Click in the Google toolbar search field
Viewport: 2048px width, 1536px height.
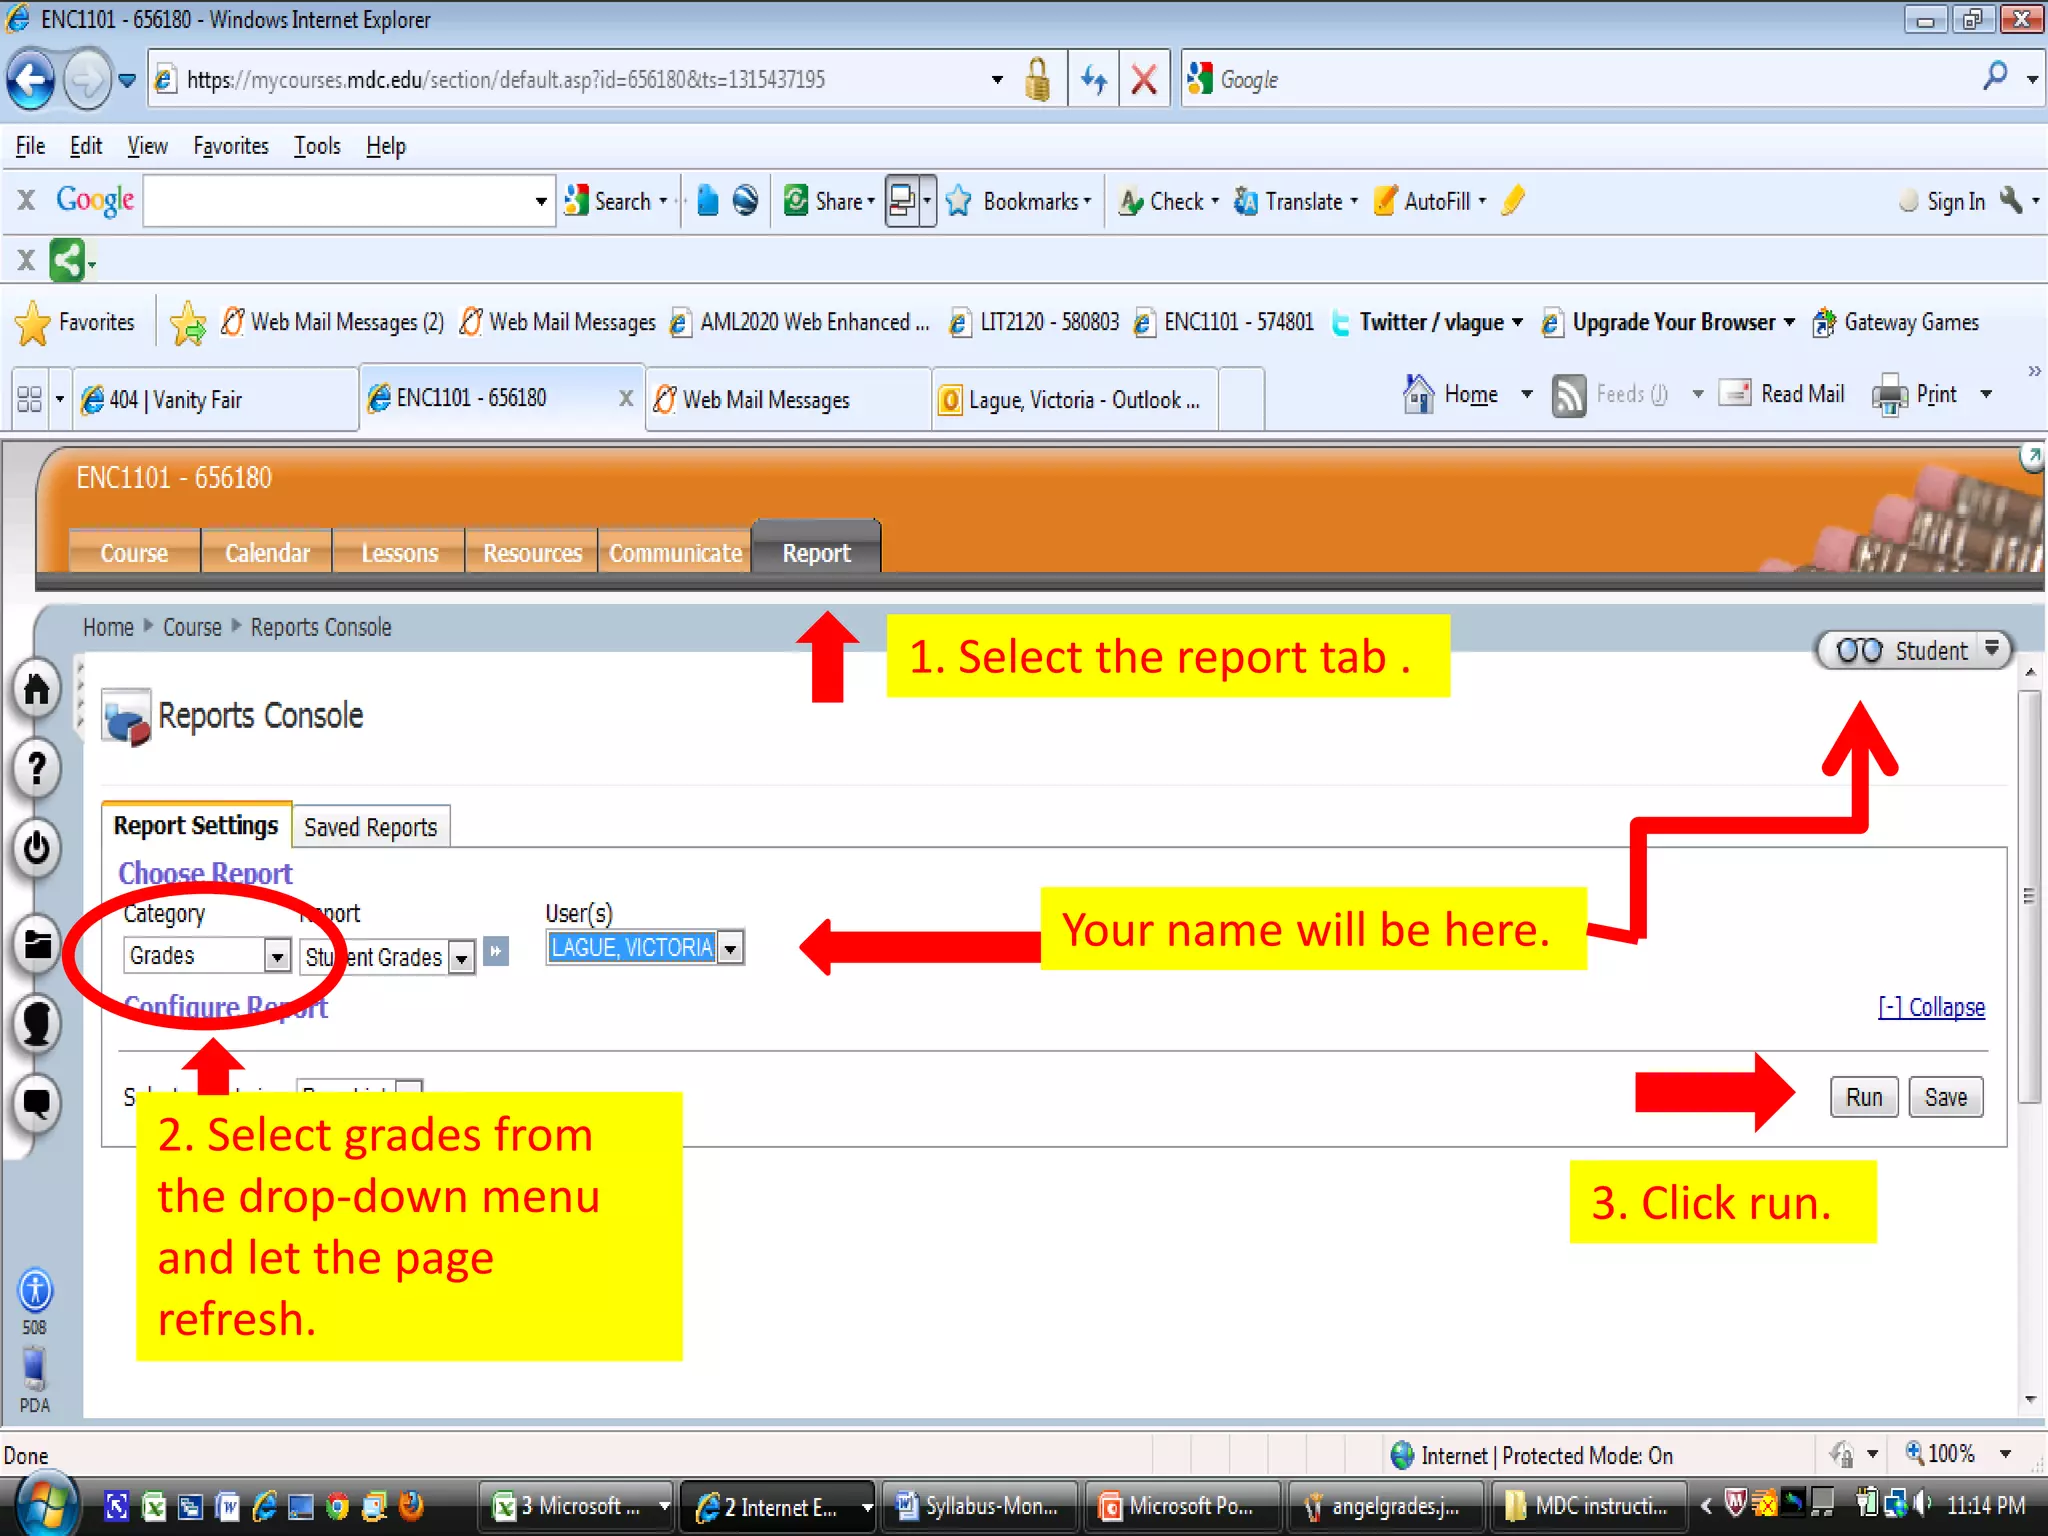338,201
